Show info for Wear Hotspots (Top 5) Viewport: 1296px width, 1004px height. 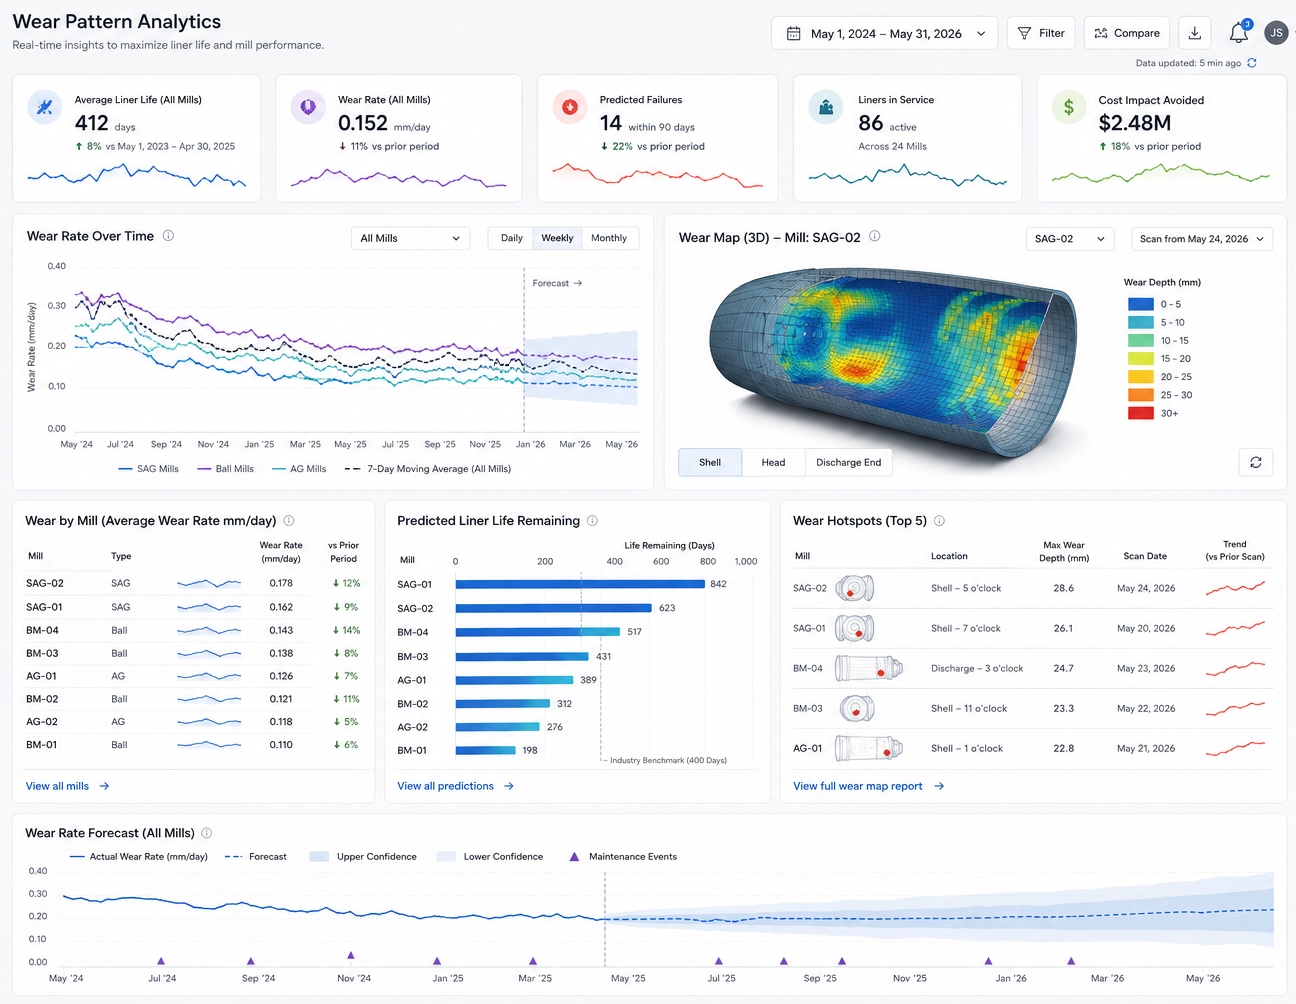939,521
